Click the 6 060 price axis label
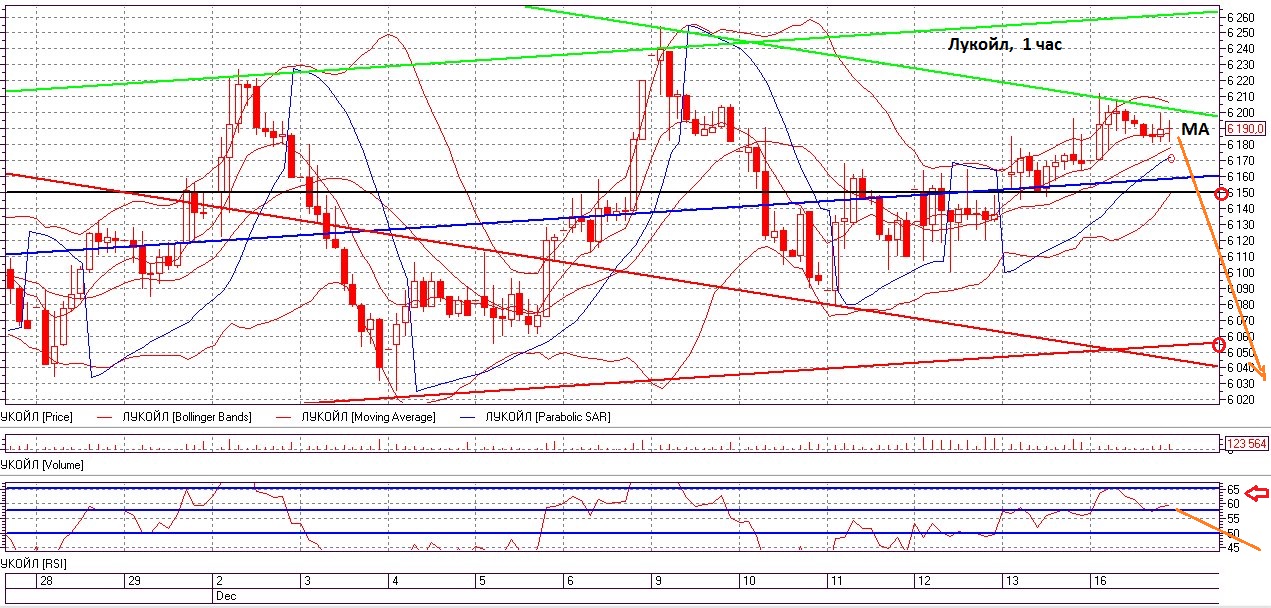This screenshot has height=608, width=1271. 1240,337
